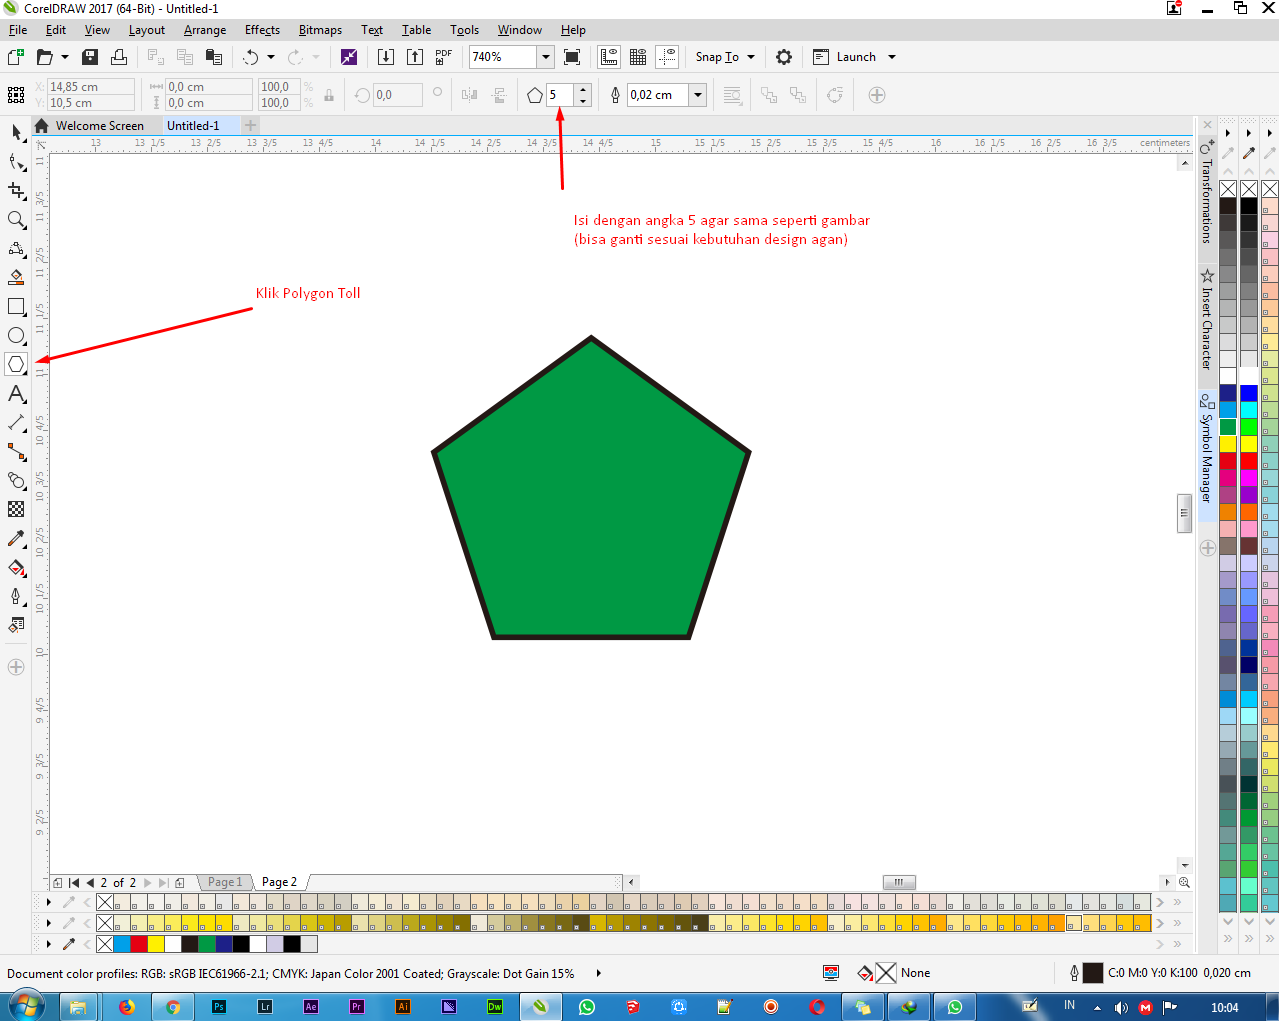Select the Zoom tool
This screenshot has height=1021, width=1279.
[x=16, y=219]
